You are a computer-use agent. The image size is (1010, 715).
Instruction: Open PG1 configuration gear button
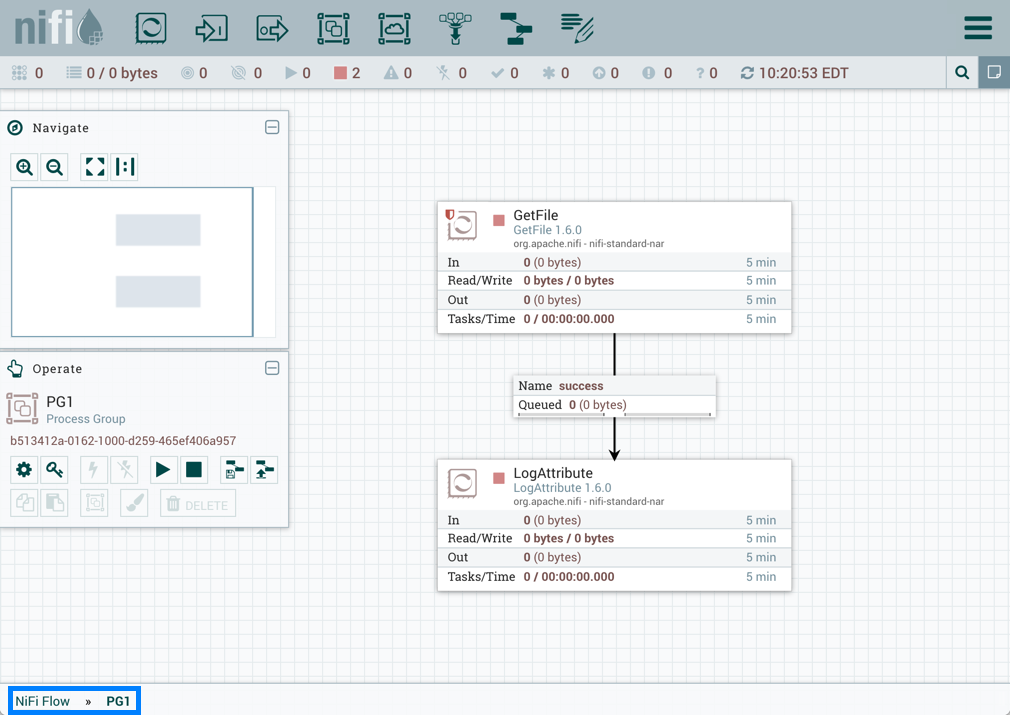coord(24,469)
